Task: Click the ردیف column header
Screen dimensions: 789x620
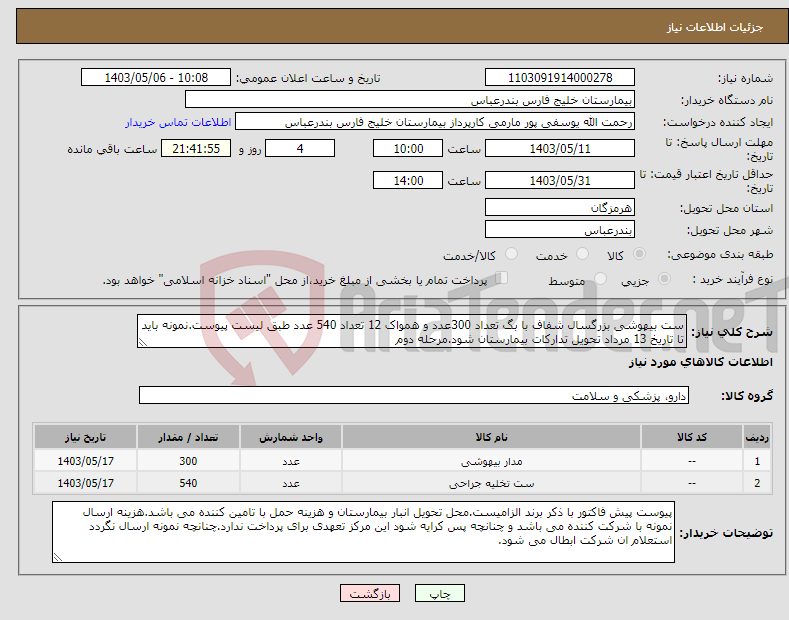Action: pyautogui.click(x=757, y=437)
